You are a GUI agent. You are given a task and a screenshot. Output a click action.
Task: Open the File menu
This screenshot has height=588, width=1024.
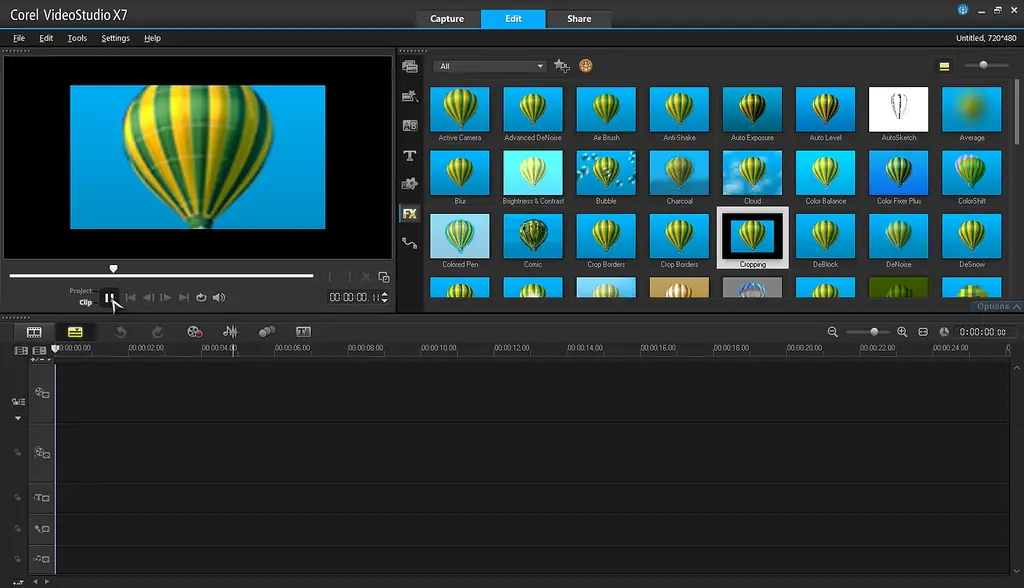19,38
